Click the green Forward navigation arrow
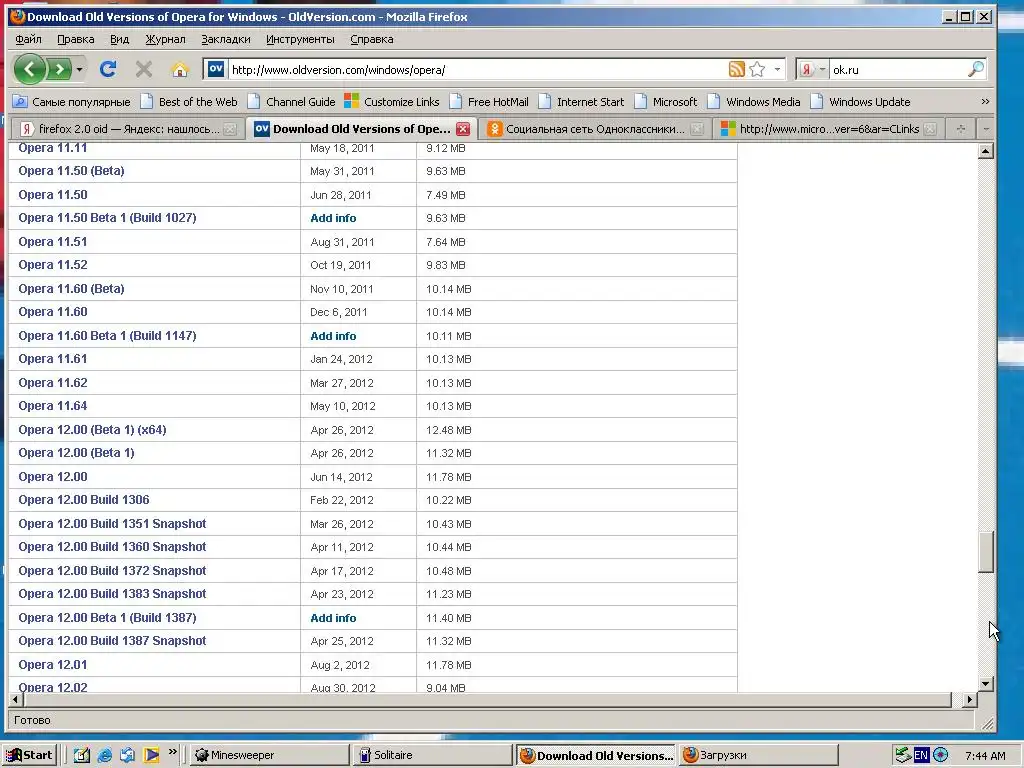This screenshot has width=1024, height=768. point(59,69)
